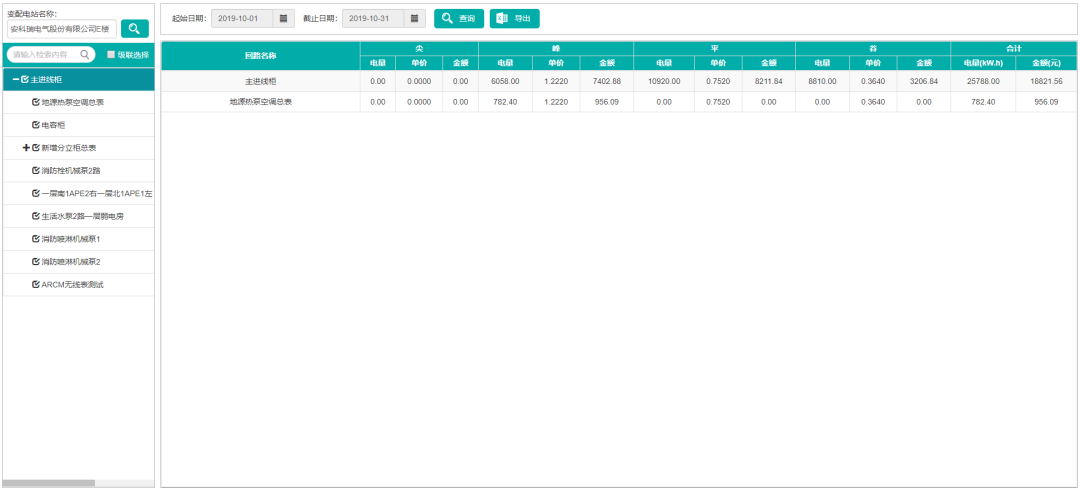
Task: Toggle the 级联选择 cascade selection checkbox
Action: tap(110, 54)
